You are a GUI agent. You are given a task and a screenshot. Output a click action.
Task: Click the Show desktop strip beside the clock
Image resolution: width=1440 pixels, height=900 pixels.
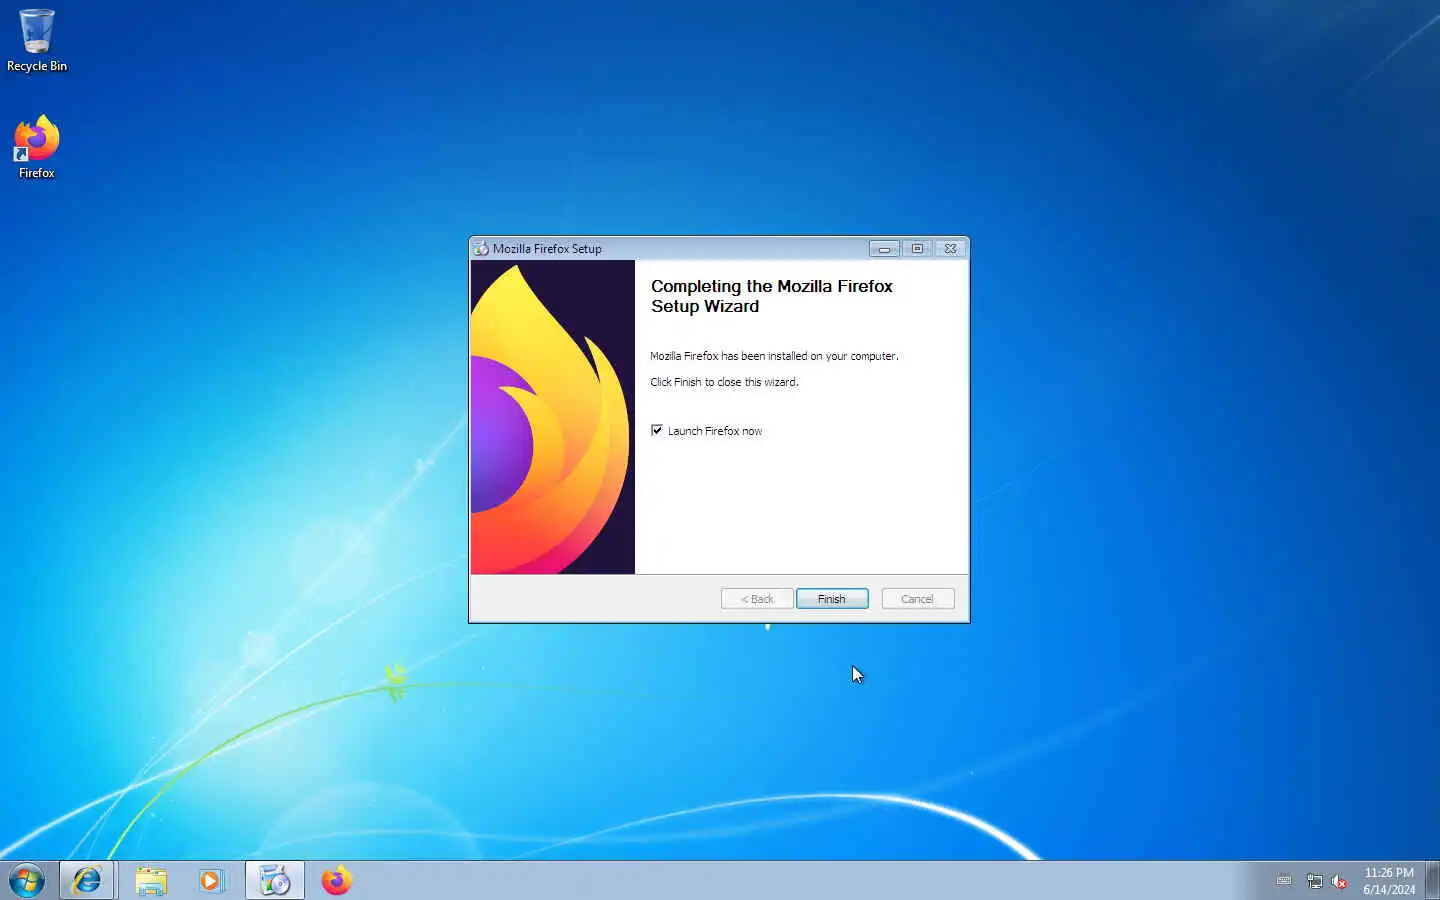[1432, 881]
